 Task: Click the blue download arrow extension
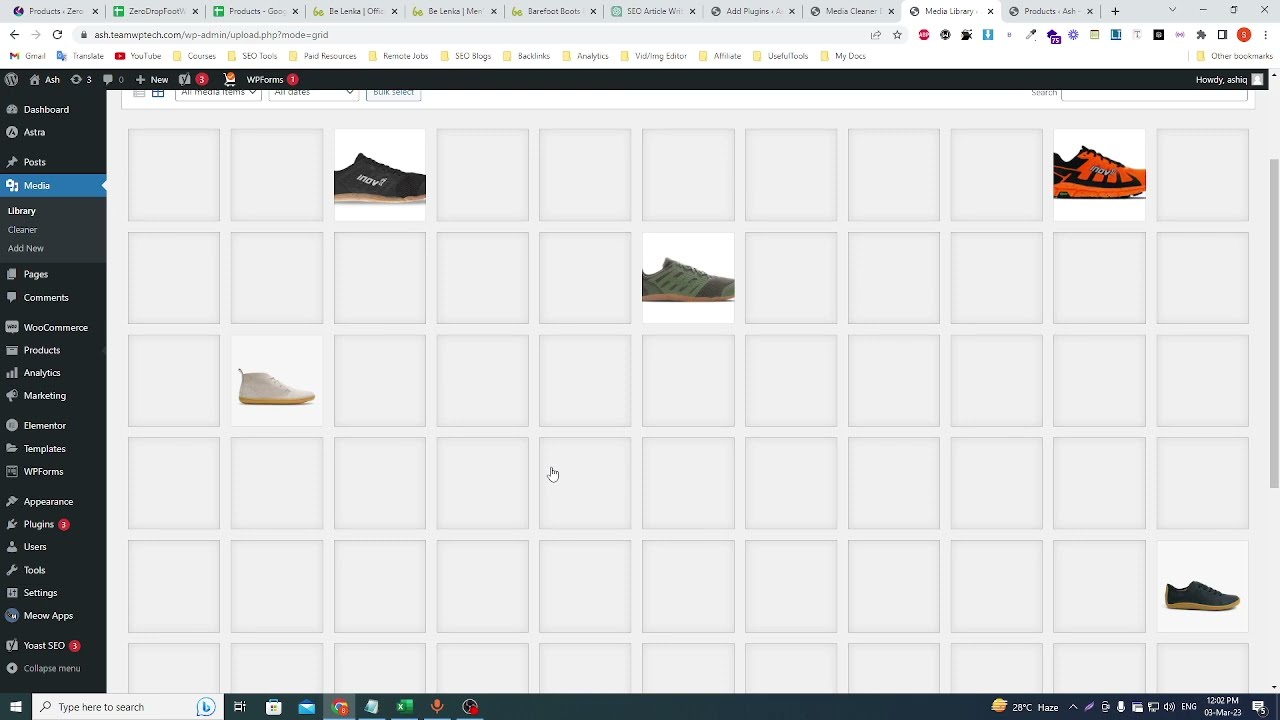[987, 34]
